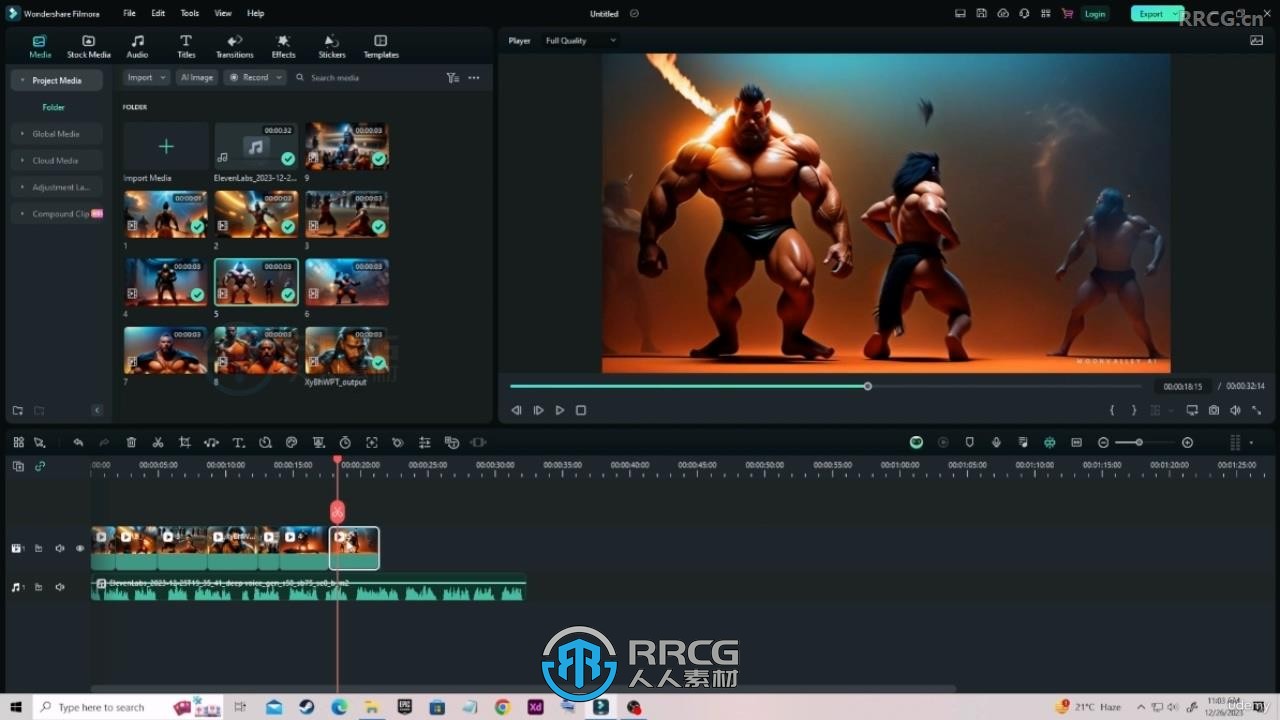This screenshot has height=720, width=1280.
Task: Hide video track 1 with eye icon
Action: click(x=80, y=548)
